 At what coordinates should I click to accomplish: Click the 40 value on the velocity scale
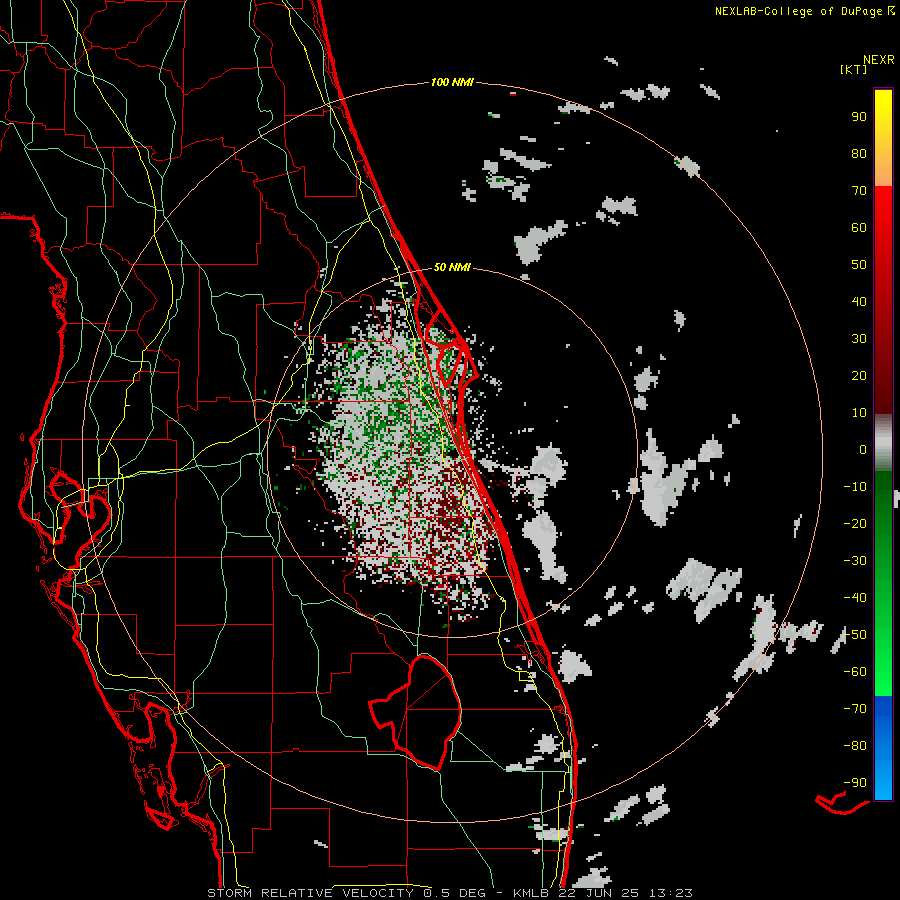coord(859,302)
